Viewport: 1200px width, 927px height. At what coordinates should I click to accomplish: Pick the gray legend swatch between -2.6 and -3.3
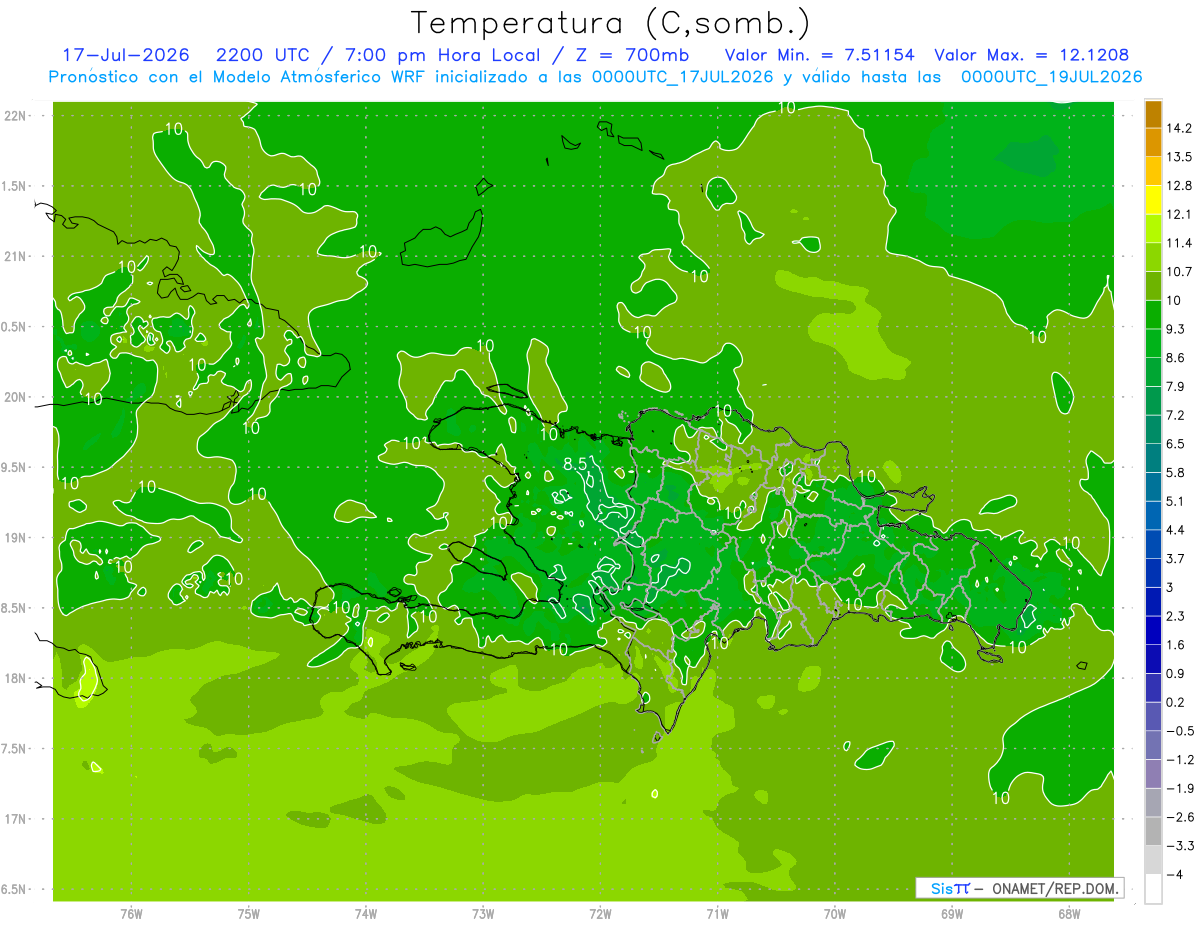(x=1153, y=830)
